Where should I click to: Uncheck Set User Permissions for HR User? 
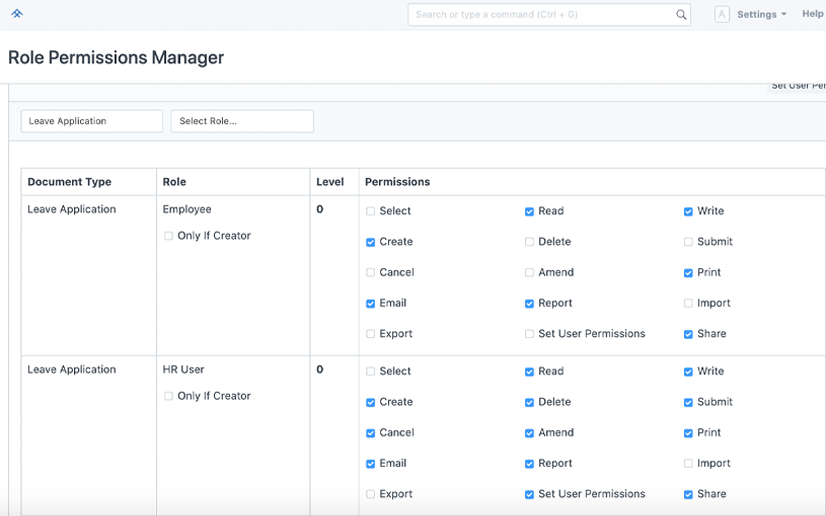pyautogui.click(x=529, y=494)
